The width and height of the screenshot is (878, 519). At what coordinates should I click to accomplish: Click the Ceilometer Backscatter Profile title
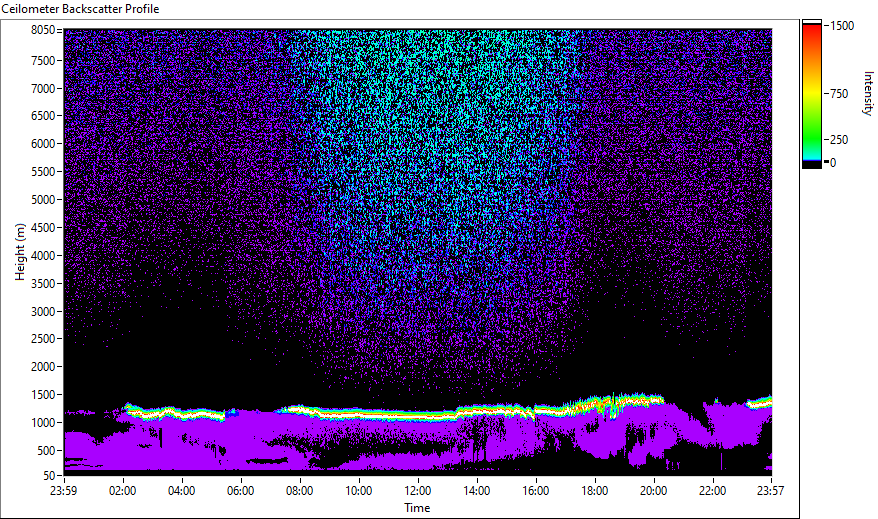(x=80, y=9)
